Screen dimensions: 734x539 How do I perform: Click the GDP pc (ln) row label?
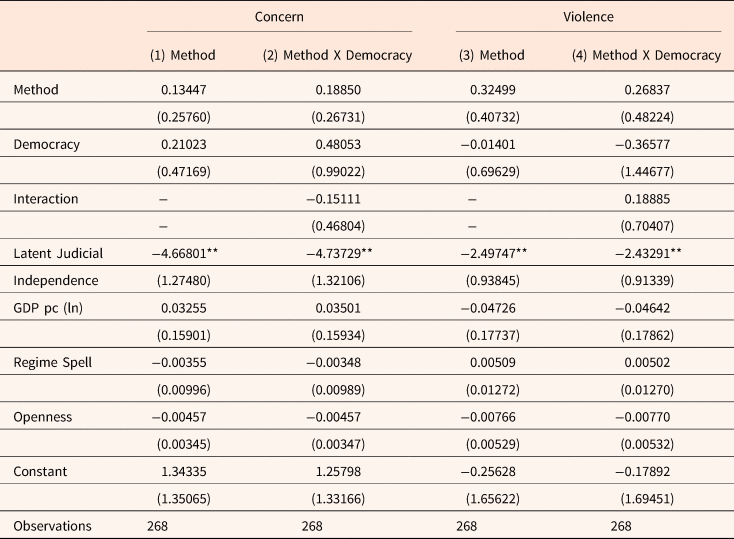coord(49,307)
